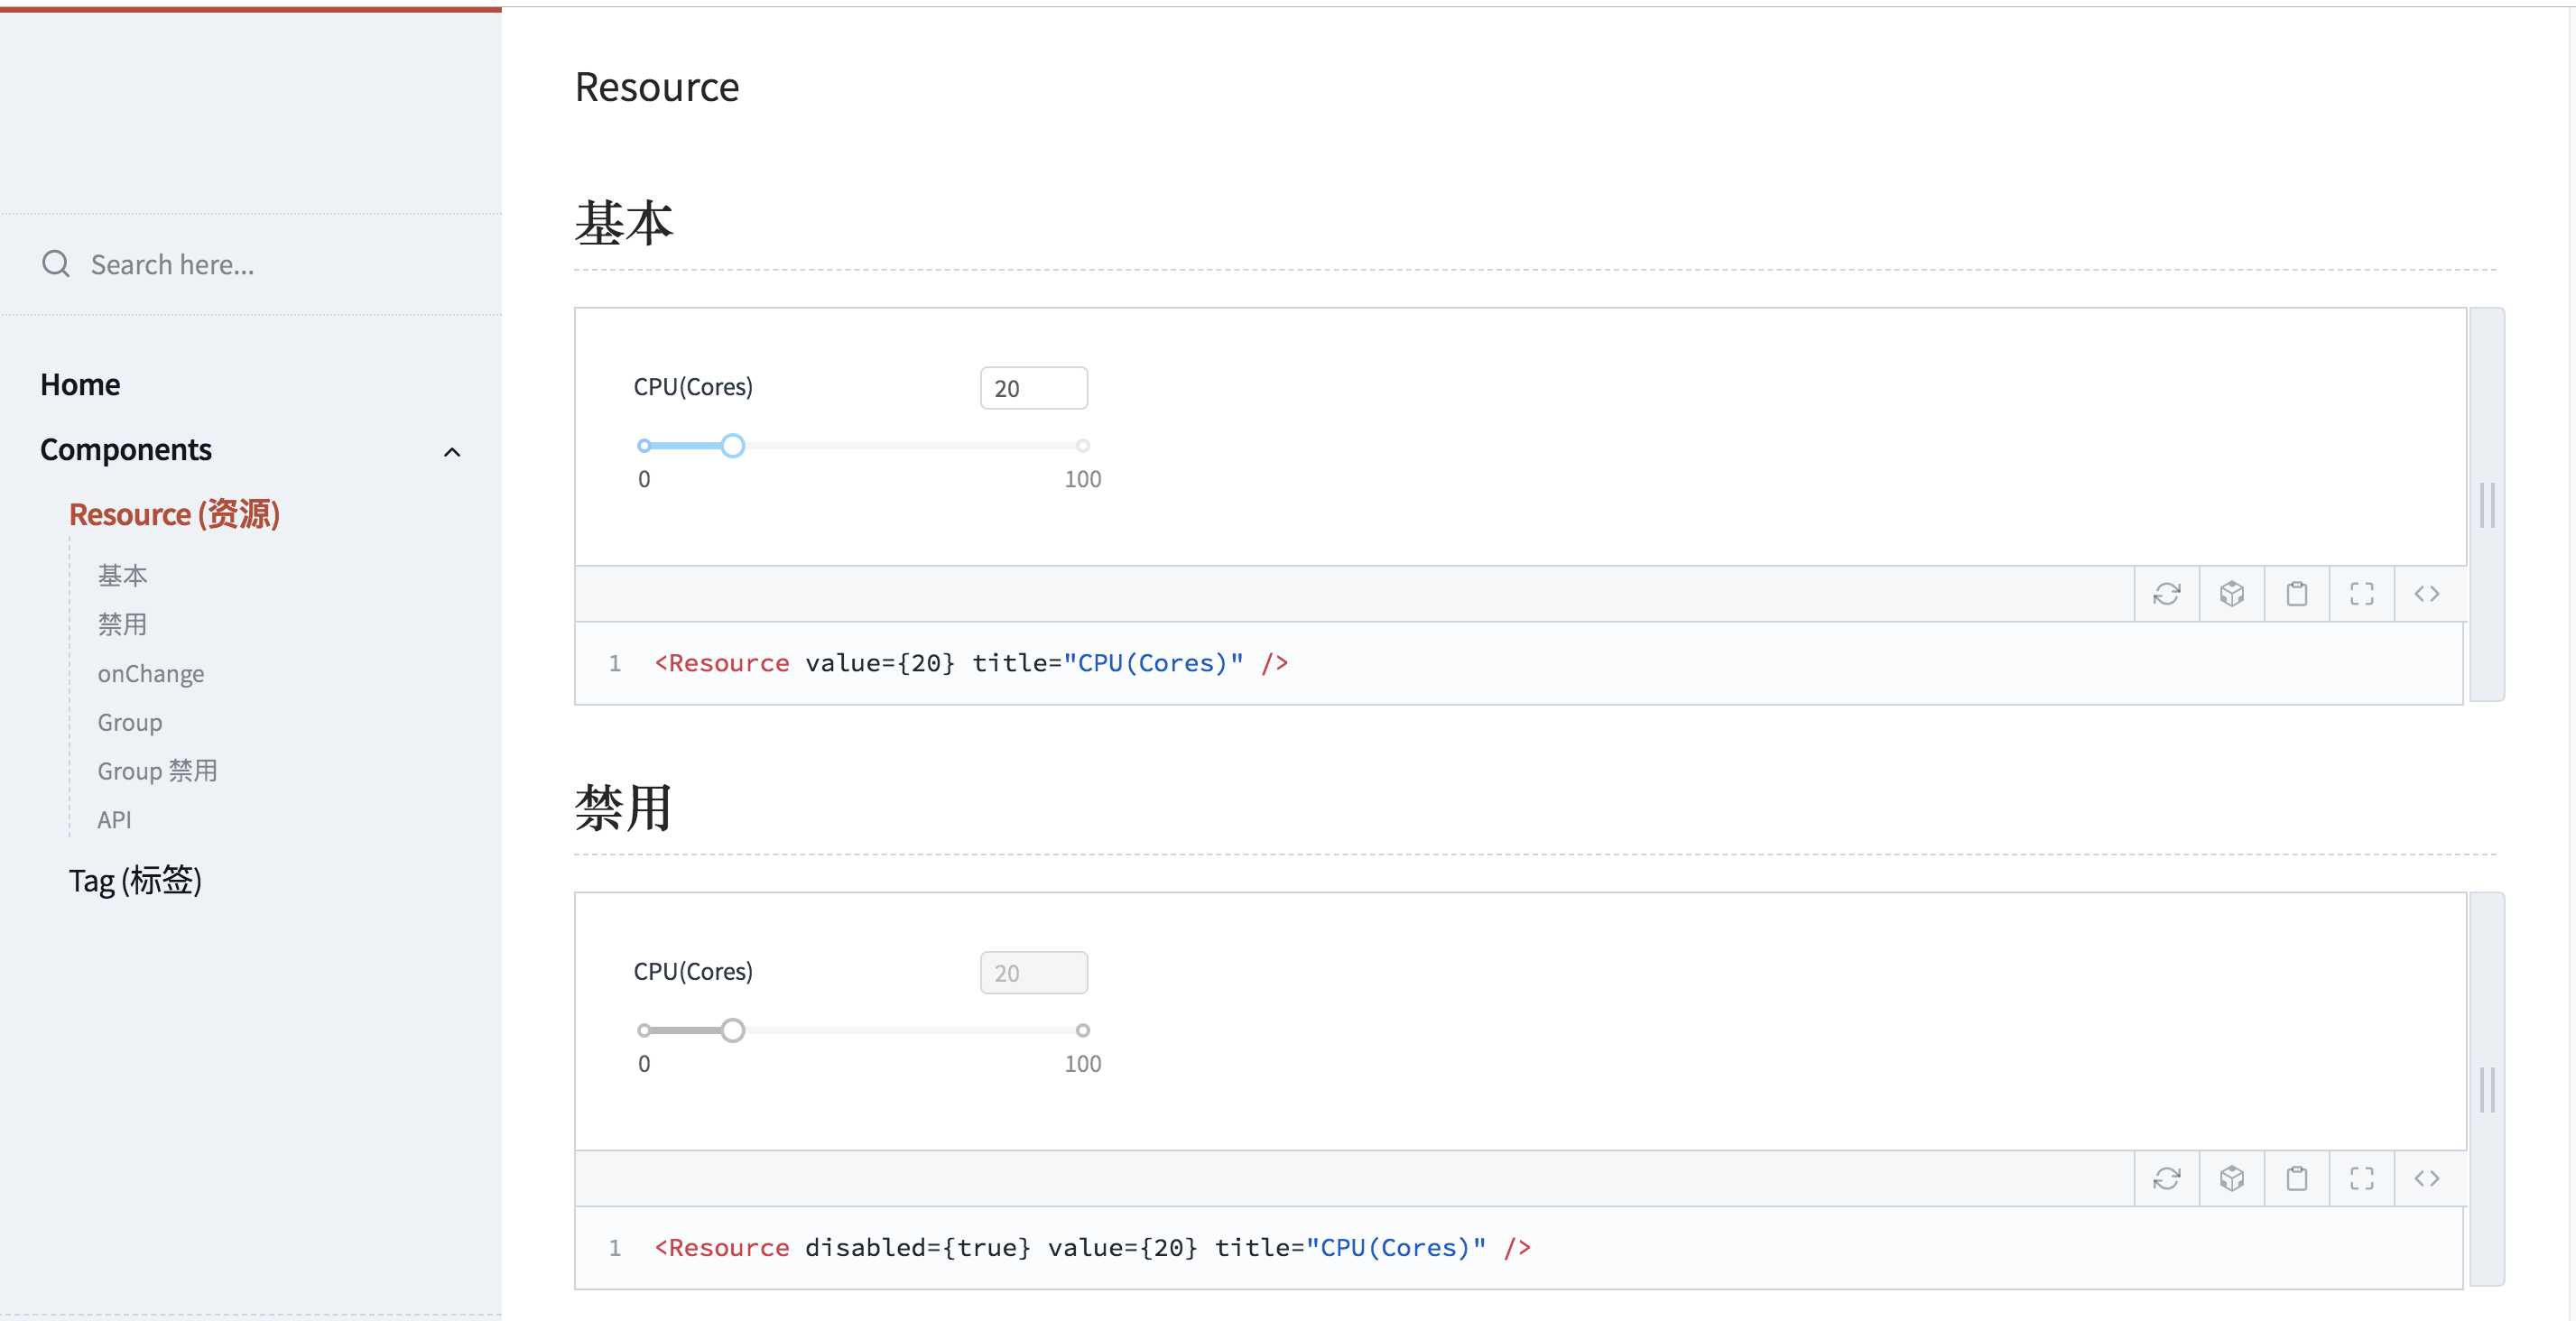Open the Tag (标签) page

(135, 881)
